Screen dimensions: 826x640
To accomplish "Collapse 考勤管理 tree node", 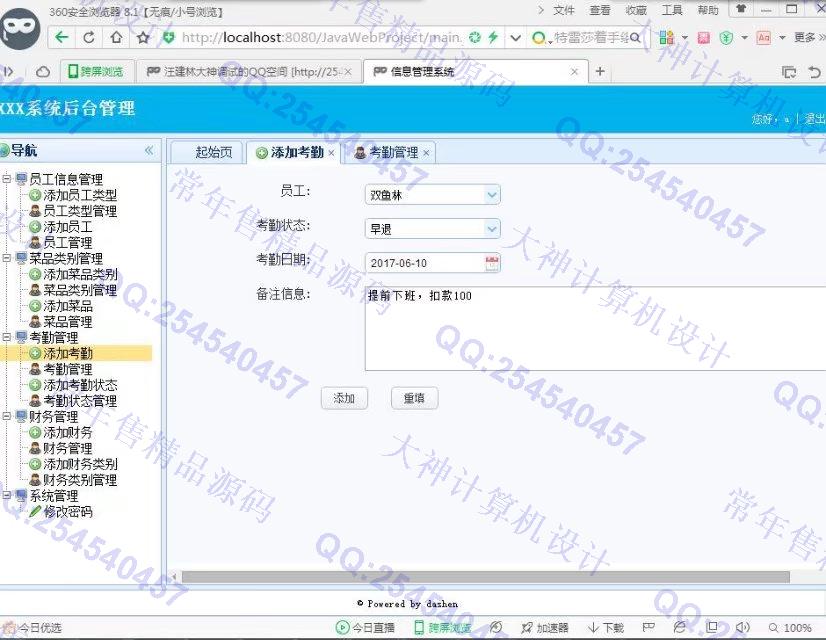I will click(x=7, y=337).
